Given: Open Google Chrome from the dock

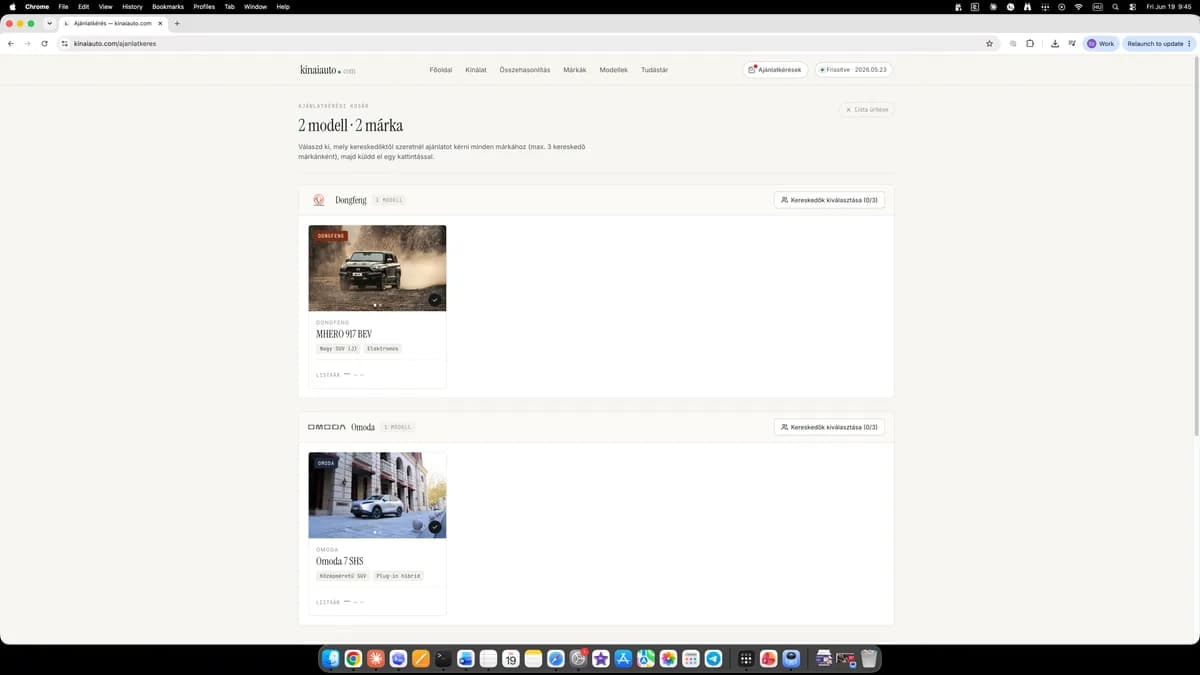Looking at the screenshot, I should click(x=353, y=659).
